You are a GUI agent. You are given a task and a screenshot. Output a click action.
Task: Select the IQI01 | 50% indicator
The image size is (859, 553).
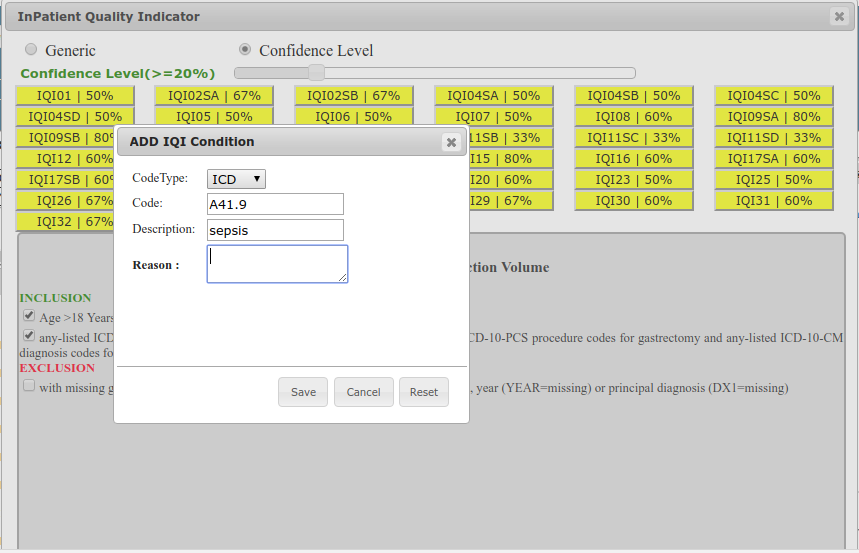point(75,96)
